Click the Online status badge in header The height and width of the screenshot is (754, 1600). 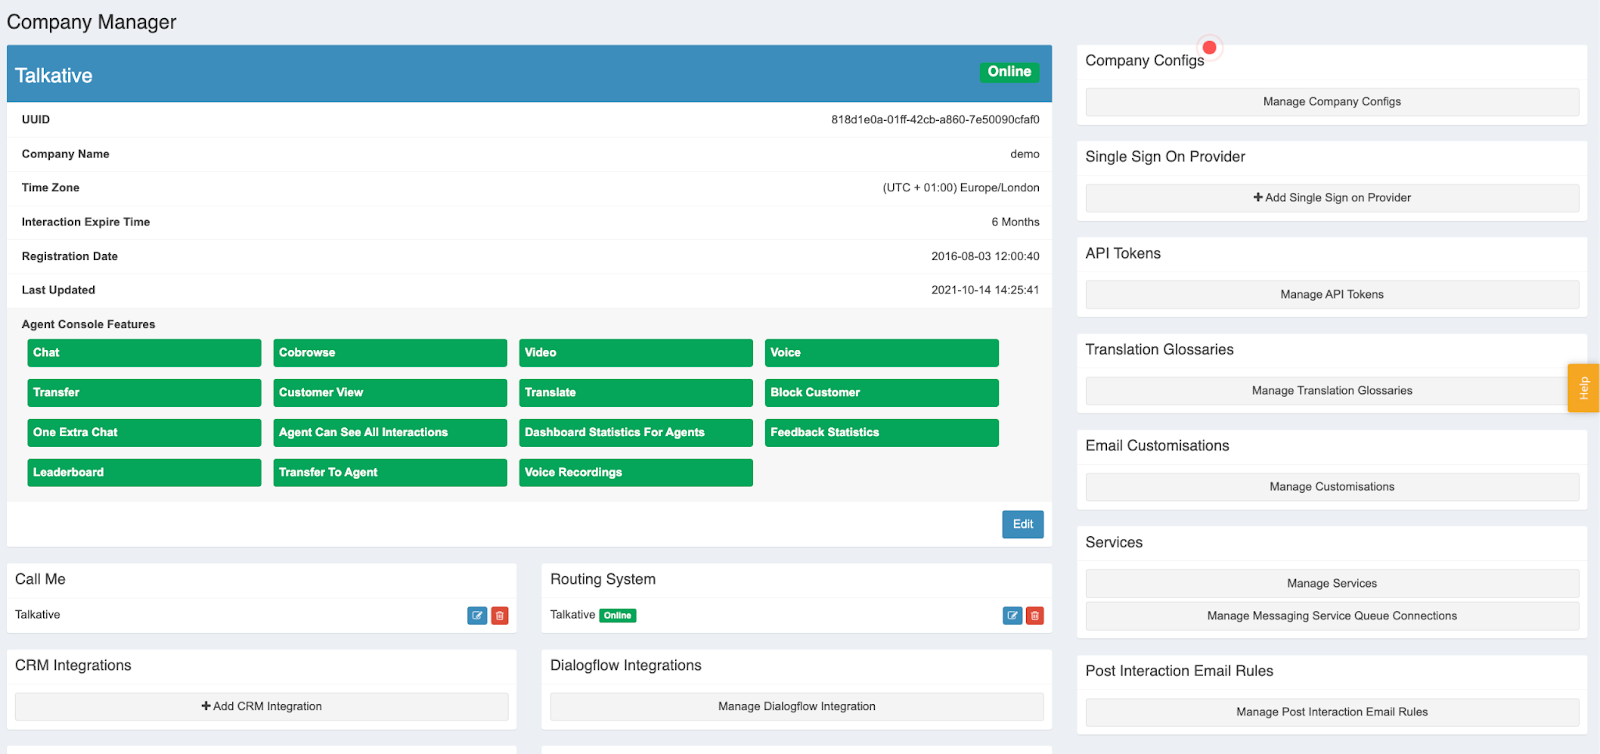[1009, 72]
